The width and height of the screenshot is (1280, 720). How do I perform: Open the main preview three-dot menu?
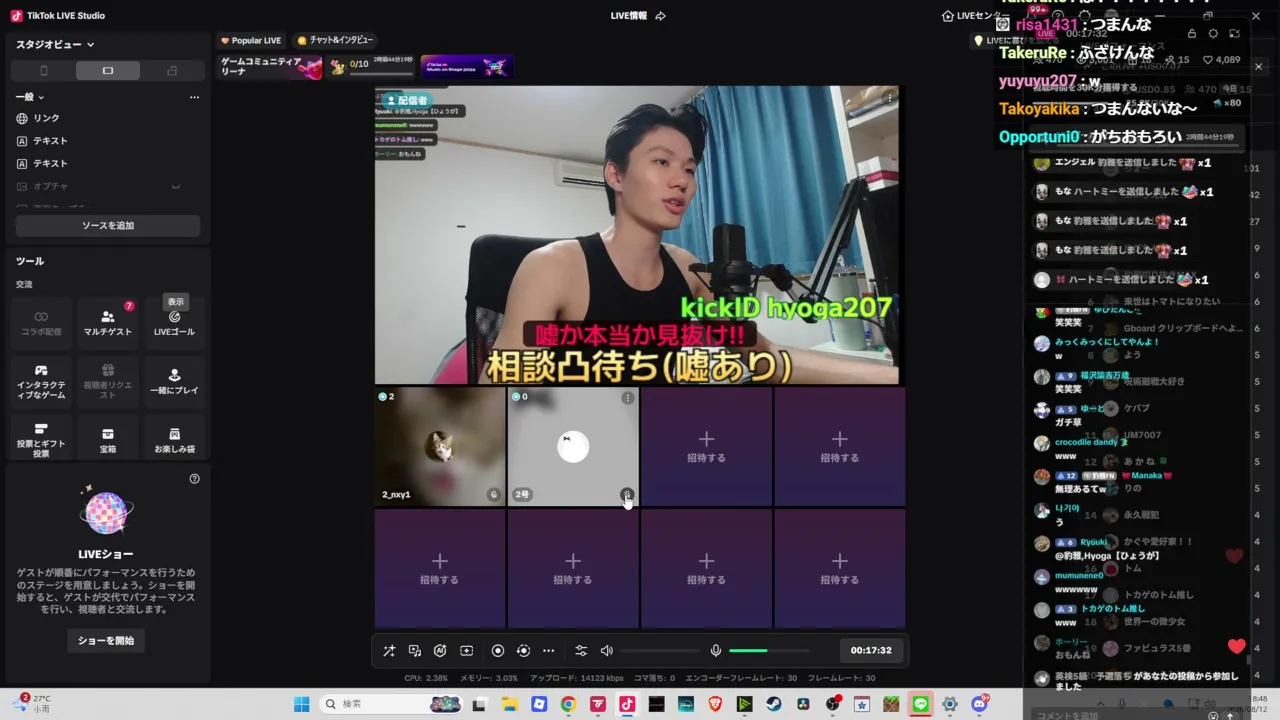coord(889,98)
